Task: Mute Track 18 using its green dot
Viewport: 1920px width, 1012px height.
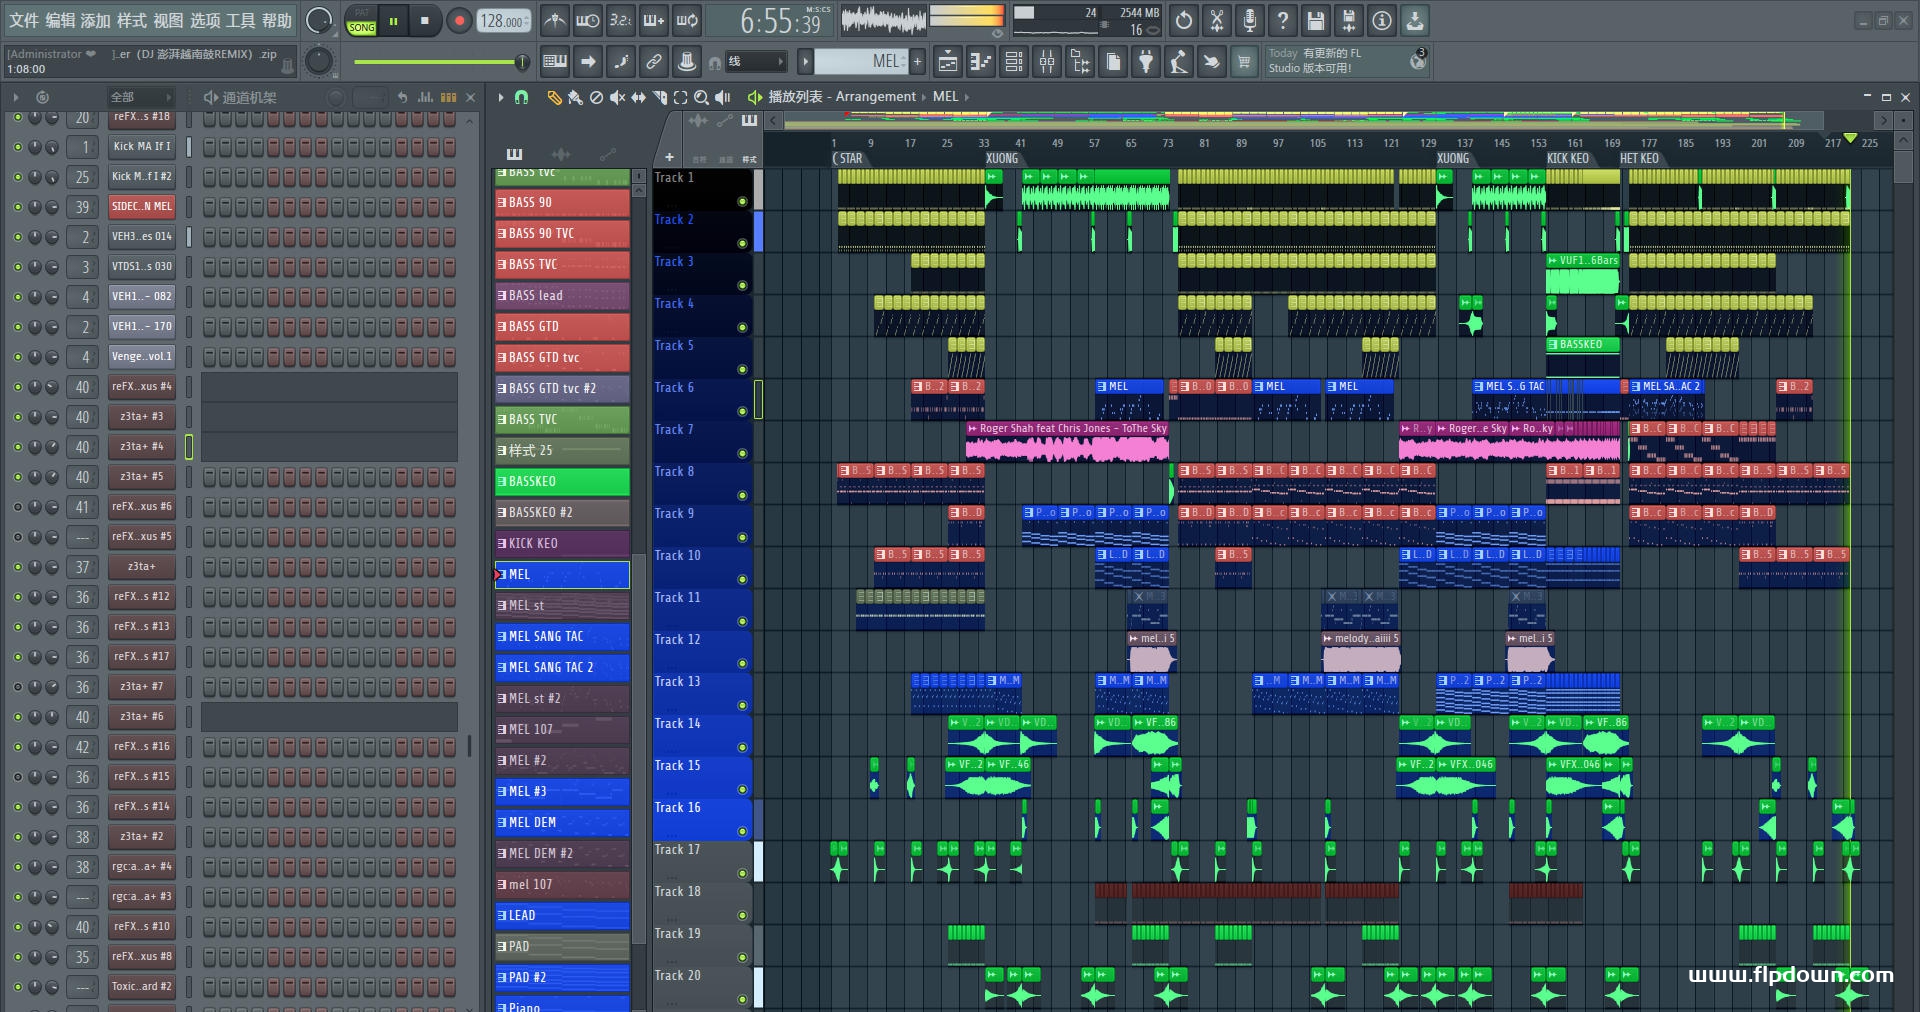Action: [742, 915]
